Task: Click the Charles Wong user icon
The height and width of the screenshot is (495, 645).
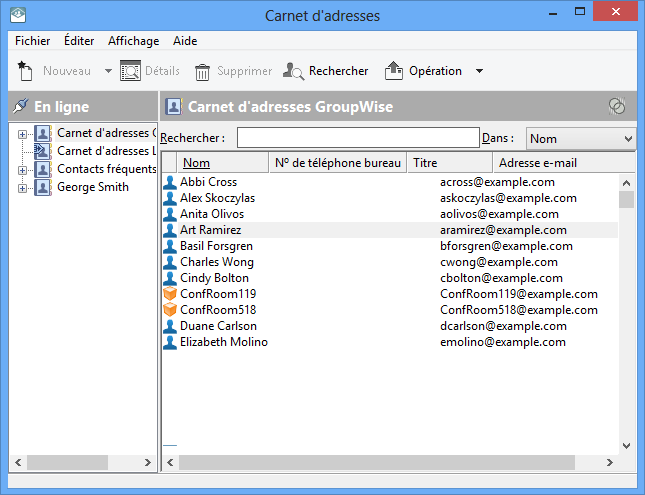Action: tap(170, 263)
